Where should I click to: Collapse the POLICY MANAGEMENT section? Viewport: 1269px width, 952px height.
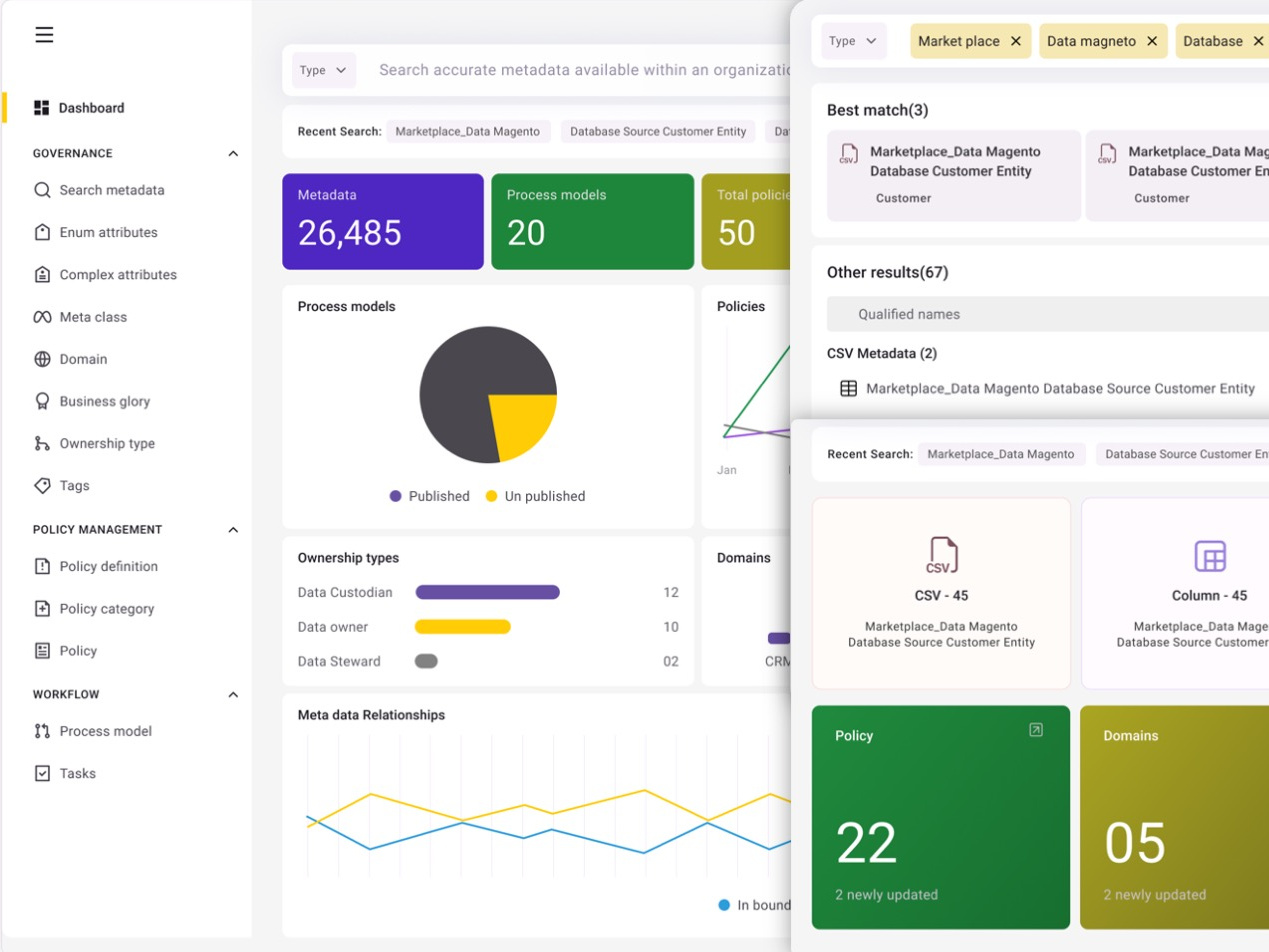(232, 529)
